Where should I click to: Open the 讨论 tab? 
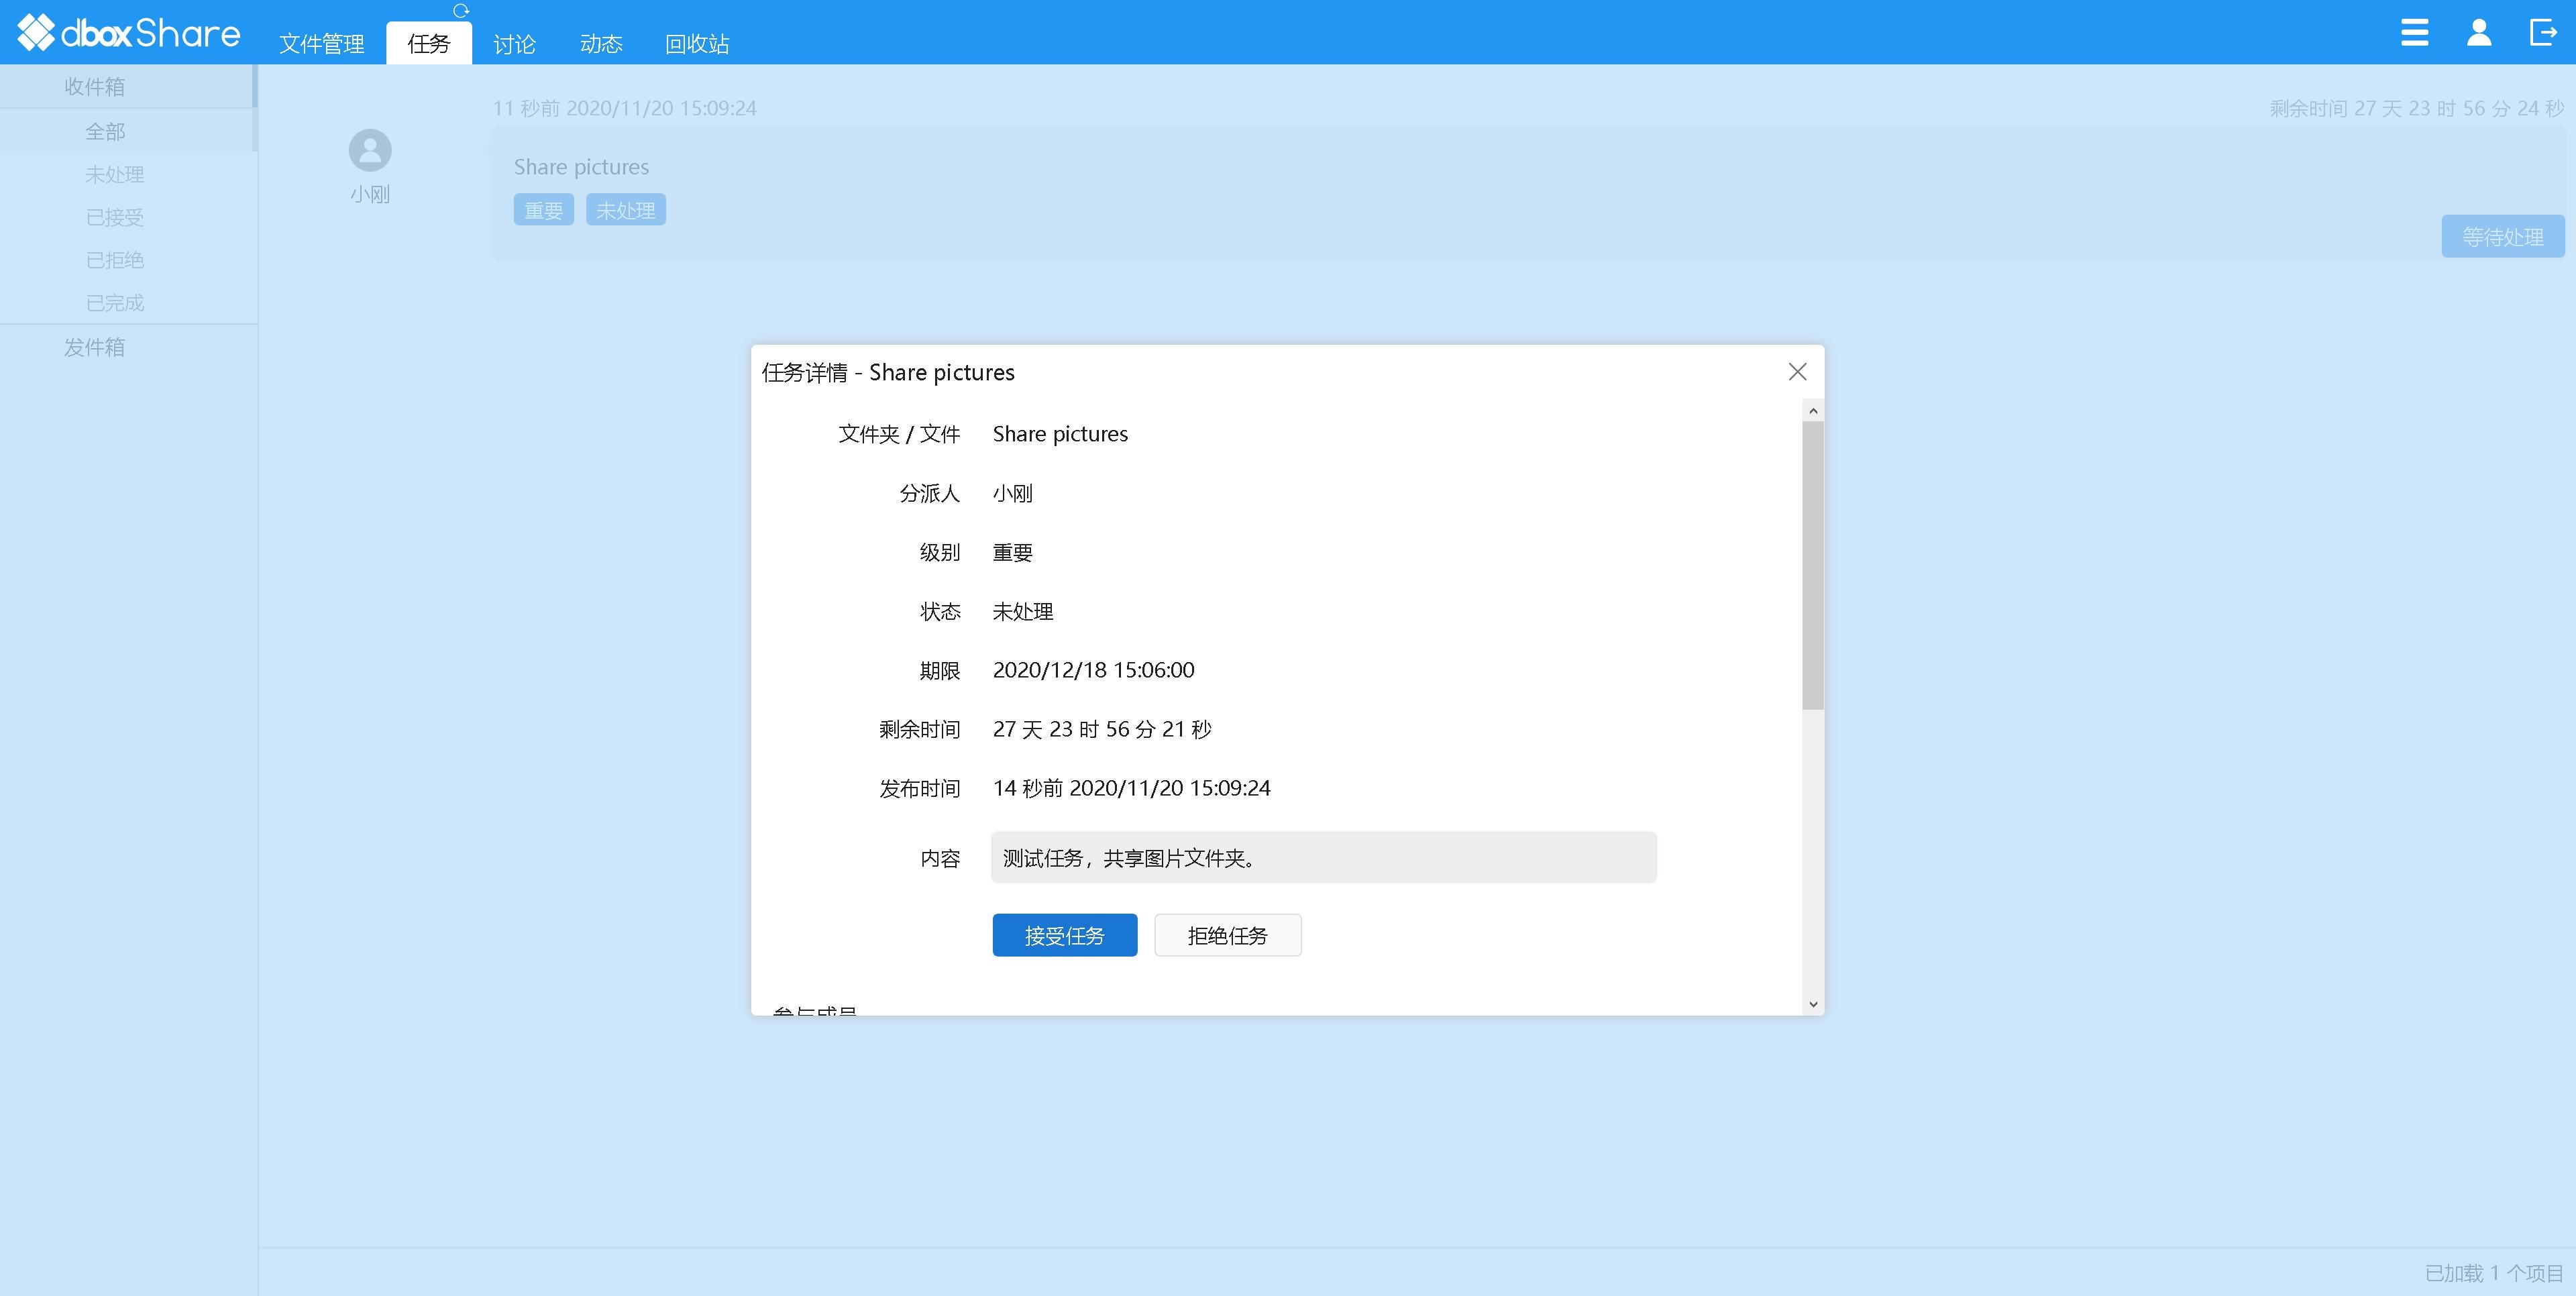click(514, 44)
